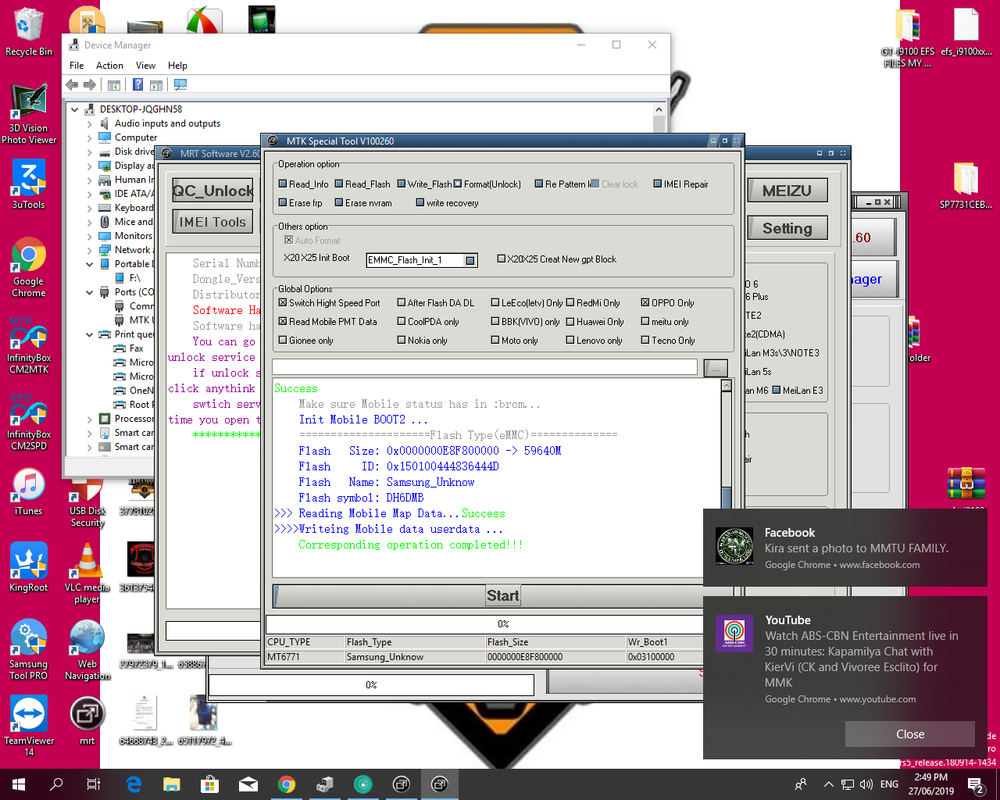Image resolution: width=1000 pixels, height=800 pixels.
Task: Enable Erase frp checkbox
Action: click(x=283, y=202)
